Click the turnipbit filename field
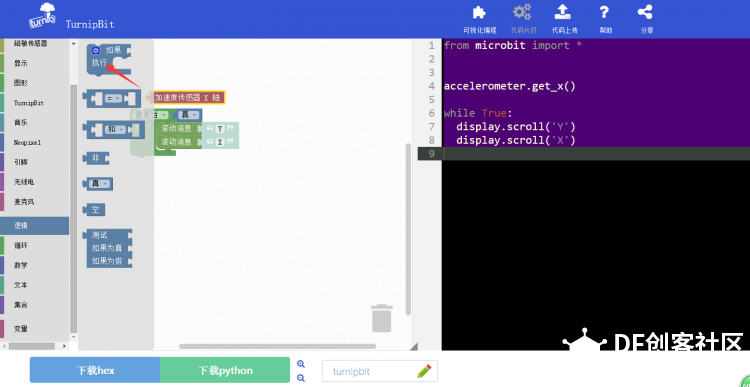Viewport: 750px width, 387px height. click(379, 371)
